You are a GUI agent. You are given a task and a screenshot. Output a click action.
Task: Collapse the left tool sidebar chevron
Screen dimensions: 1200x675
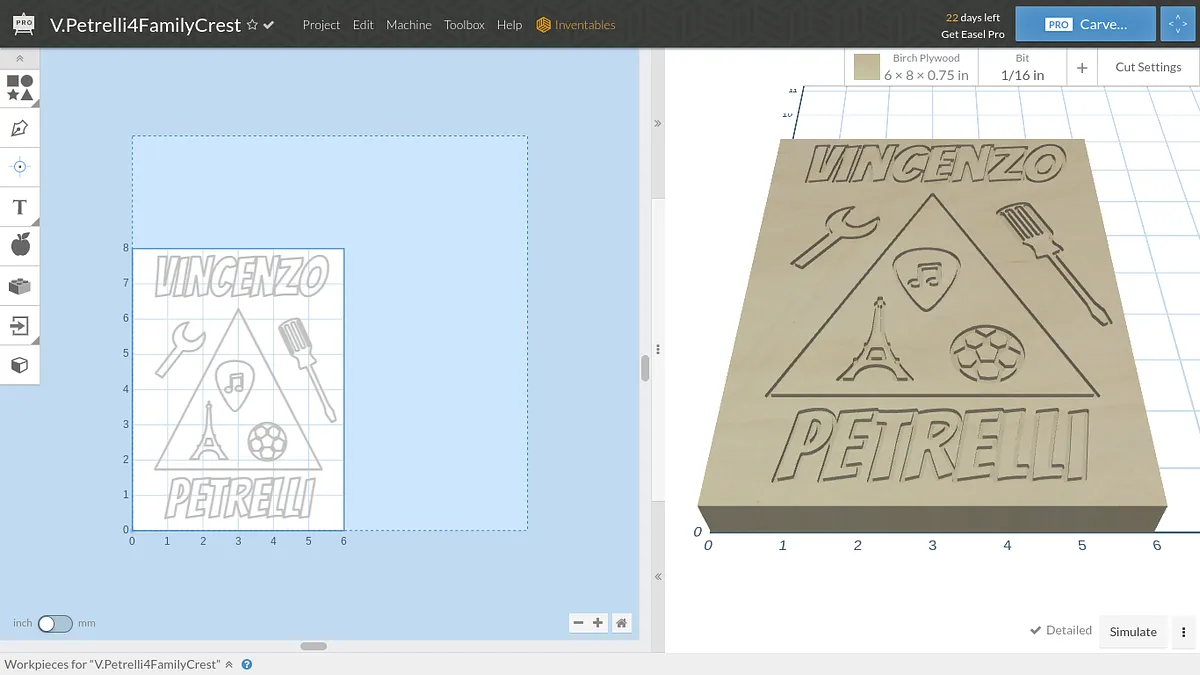20,59
